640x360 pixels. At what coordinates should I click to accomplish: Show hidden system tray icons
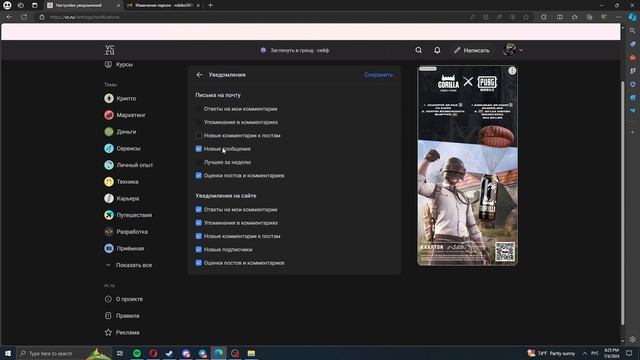(584, 353)
